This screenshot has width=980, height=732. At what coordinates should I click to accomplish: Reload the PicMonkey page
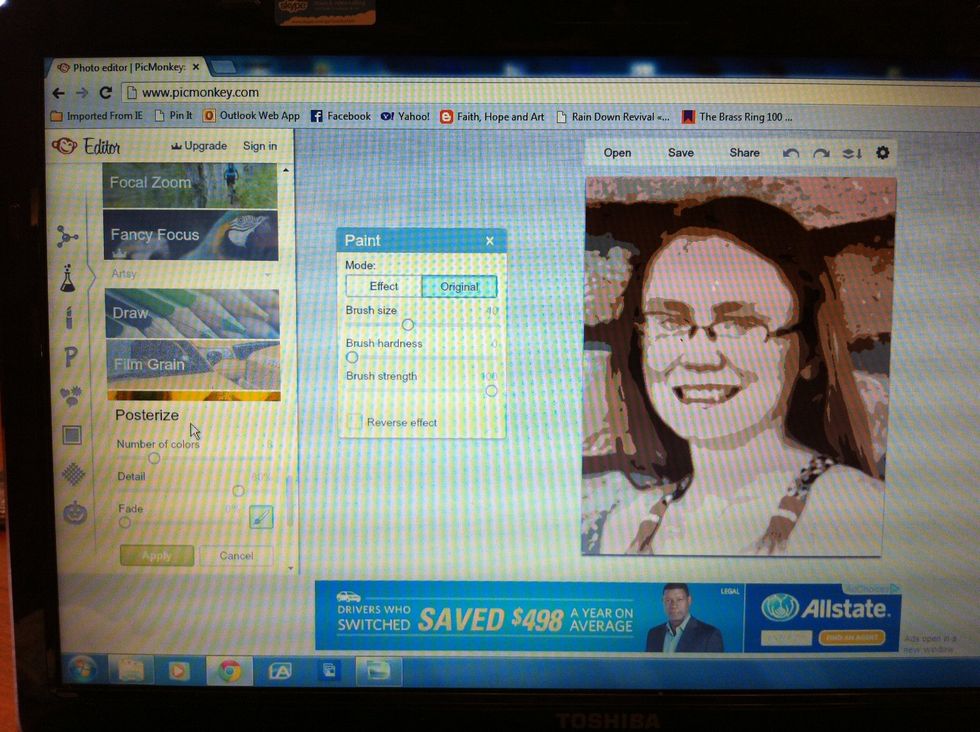coord(106,93)
